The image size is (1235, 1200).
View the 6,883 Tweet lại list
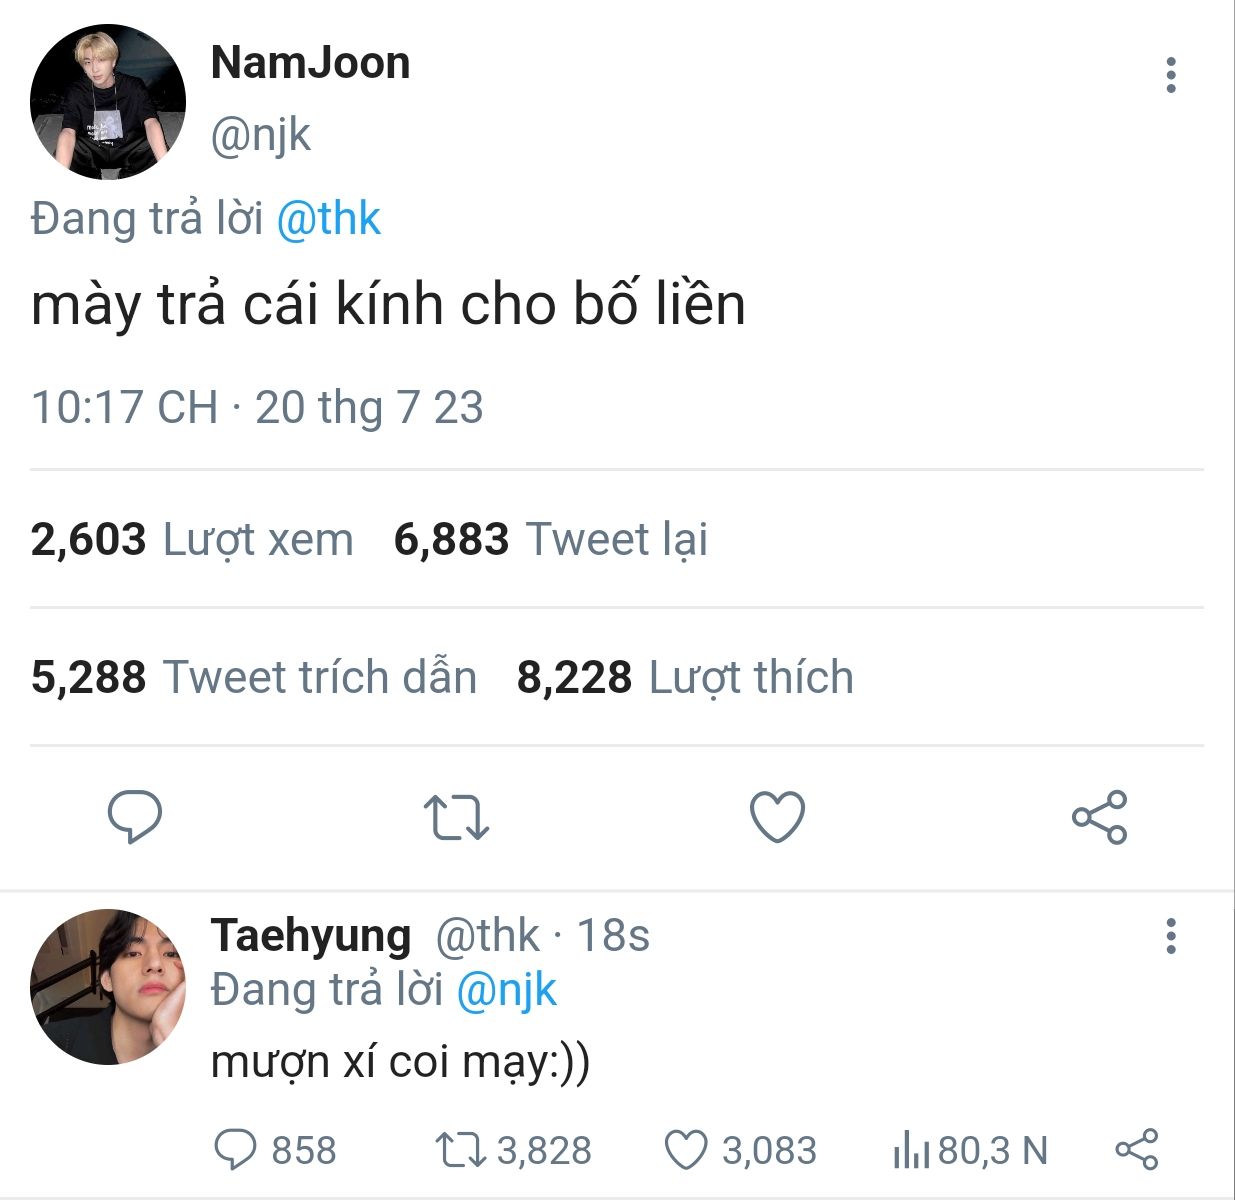tap(550, 540)
